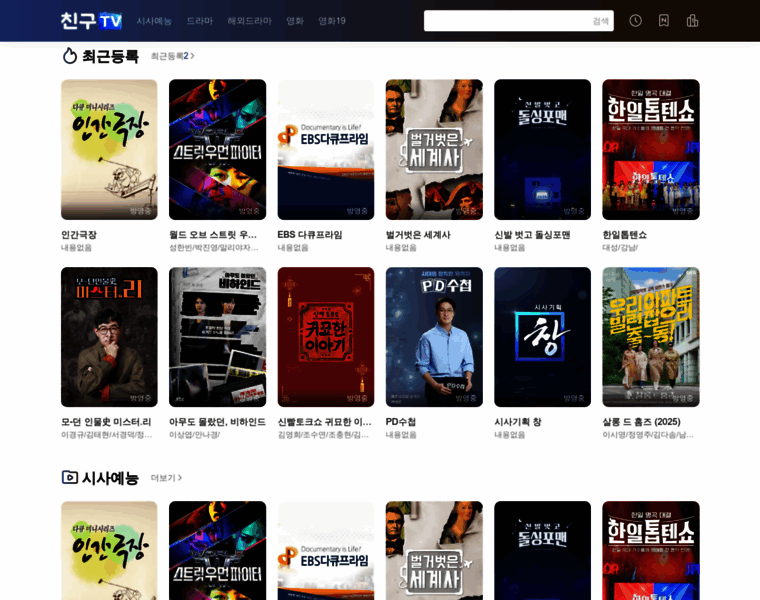Open the ranking chart icon in header

click(692, 20)
